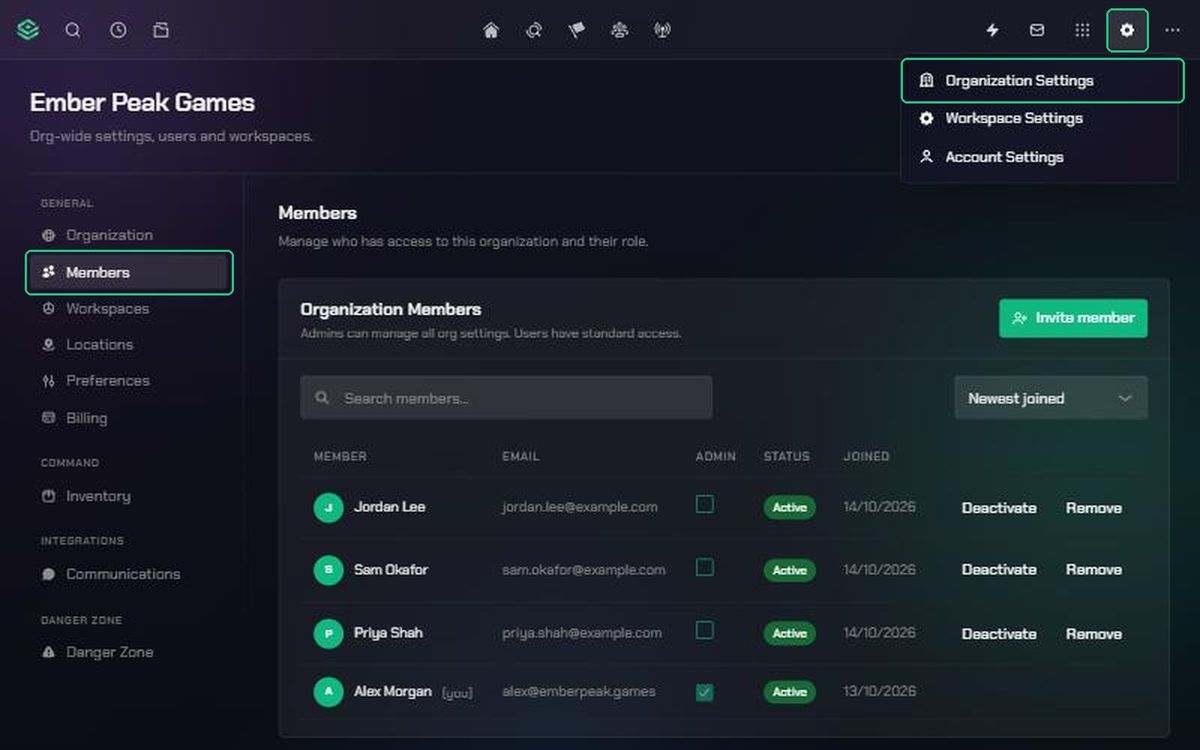Open the Workspaces sidebar section

129,309
